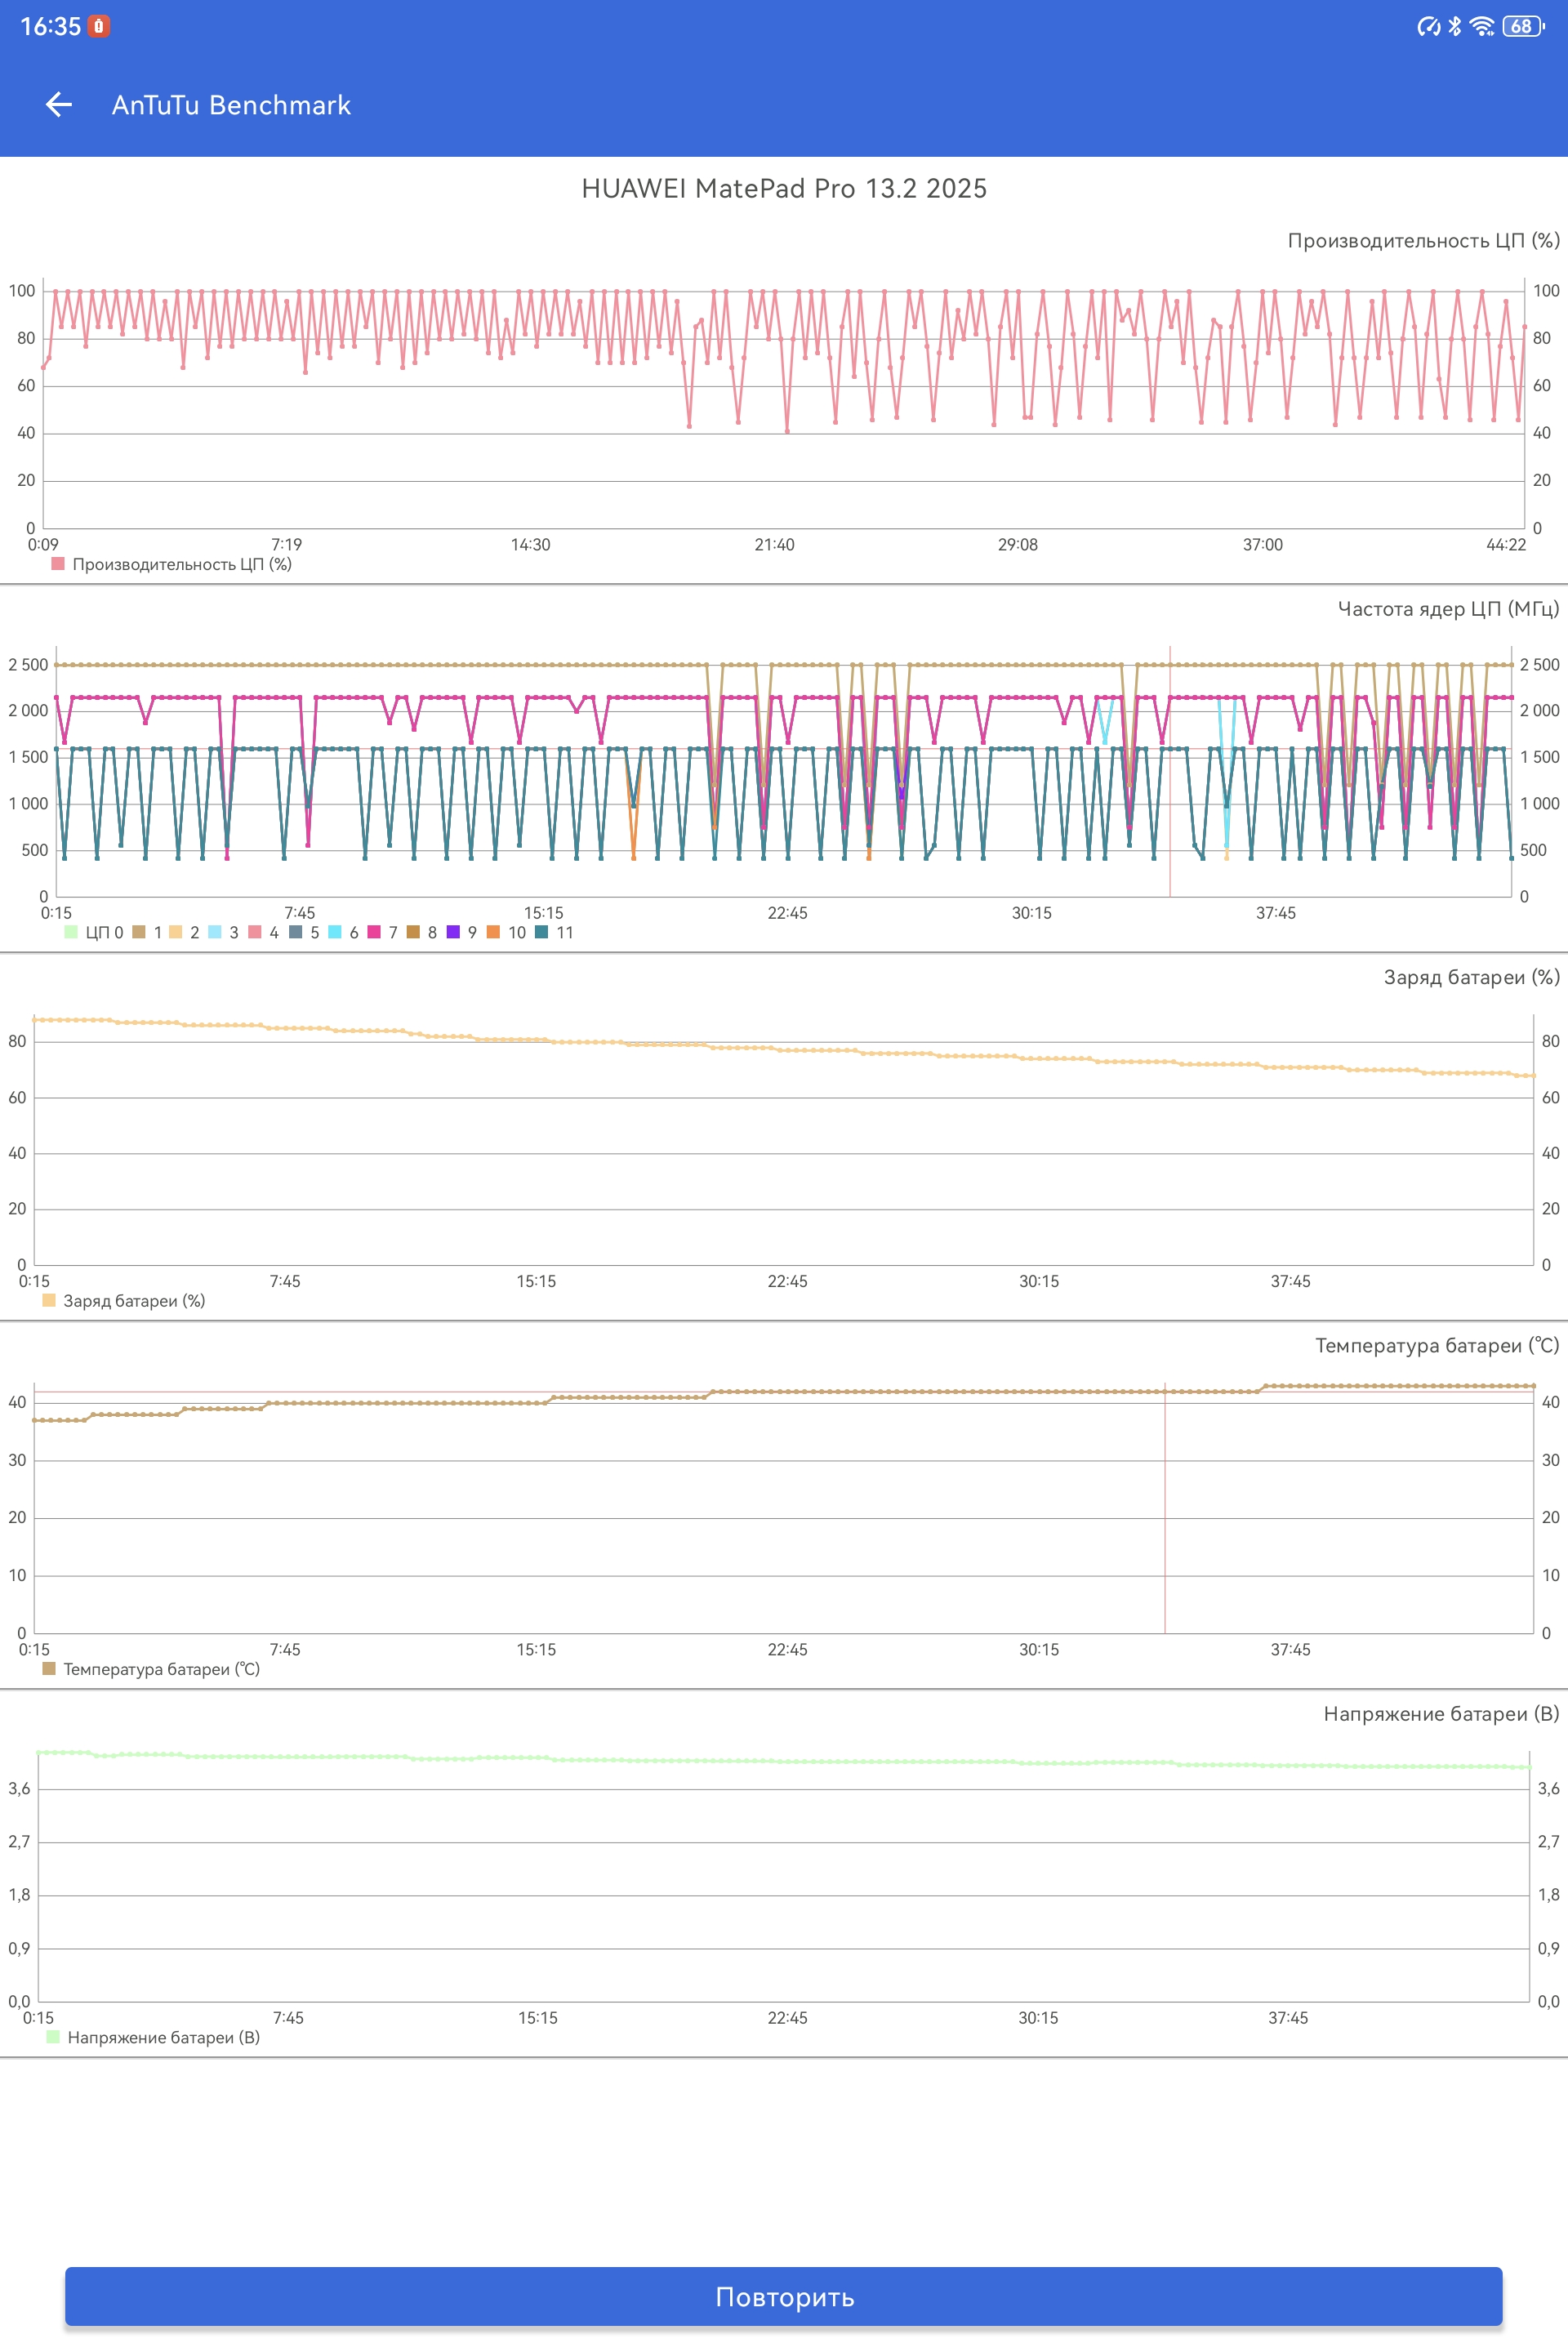Tap the core 10 orange legend swatch
1568x2352 pixels.
click(493, 932)
